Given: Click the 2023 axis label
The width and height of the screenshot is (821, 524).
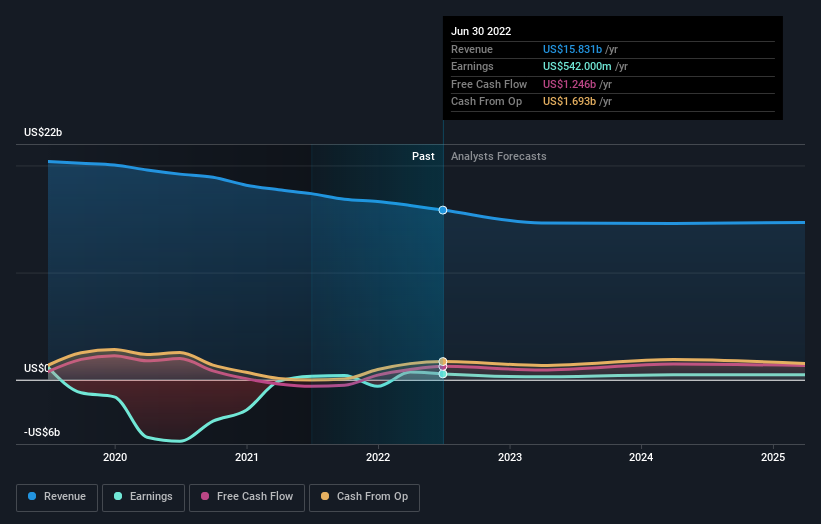Looking at the screenshot, I should point(510,457).
